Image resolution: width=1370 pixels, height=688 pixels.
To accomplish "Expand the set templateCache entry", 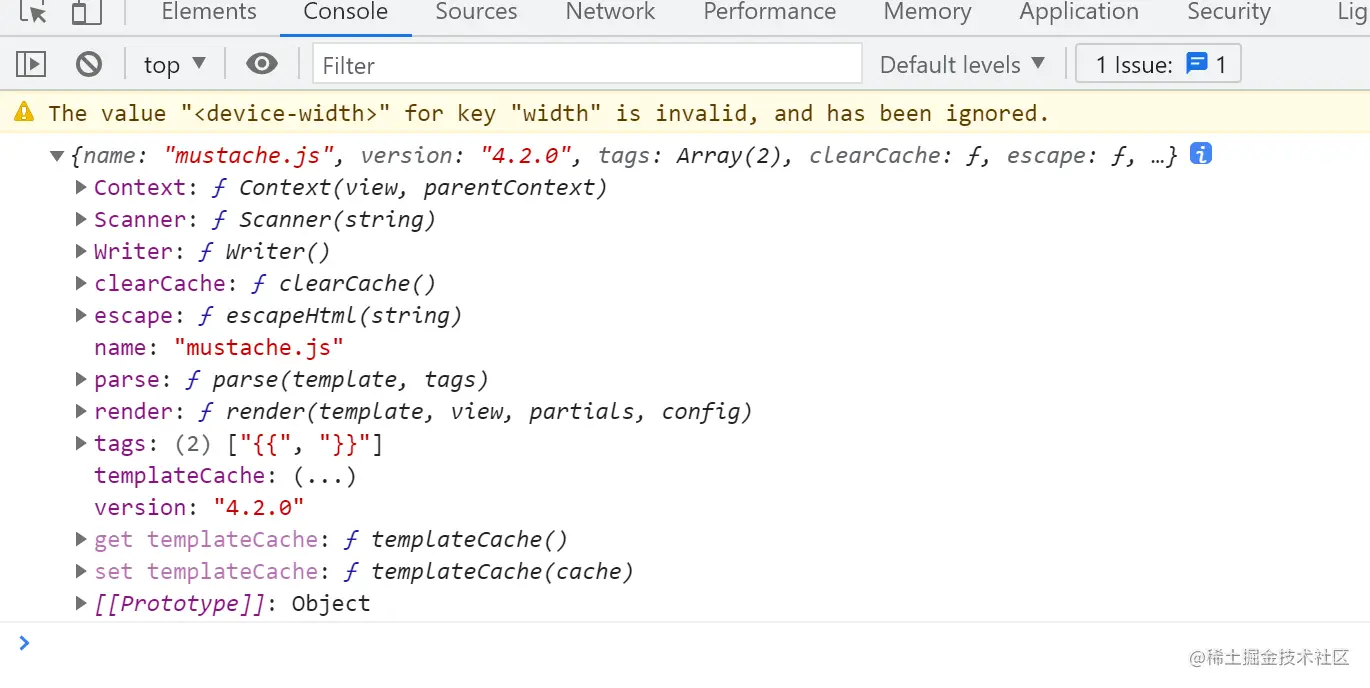I will pyautogui.click(x=82, y=571).
